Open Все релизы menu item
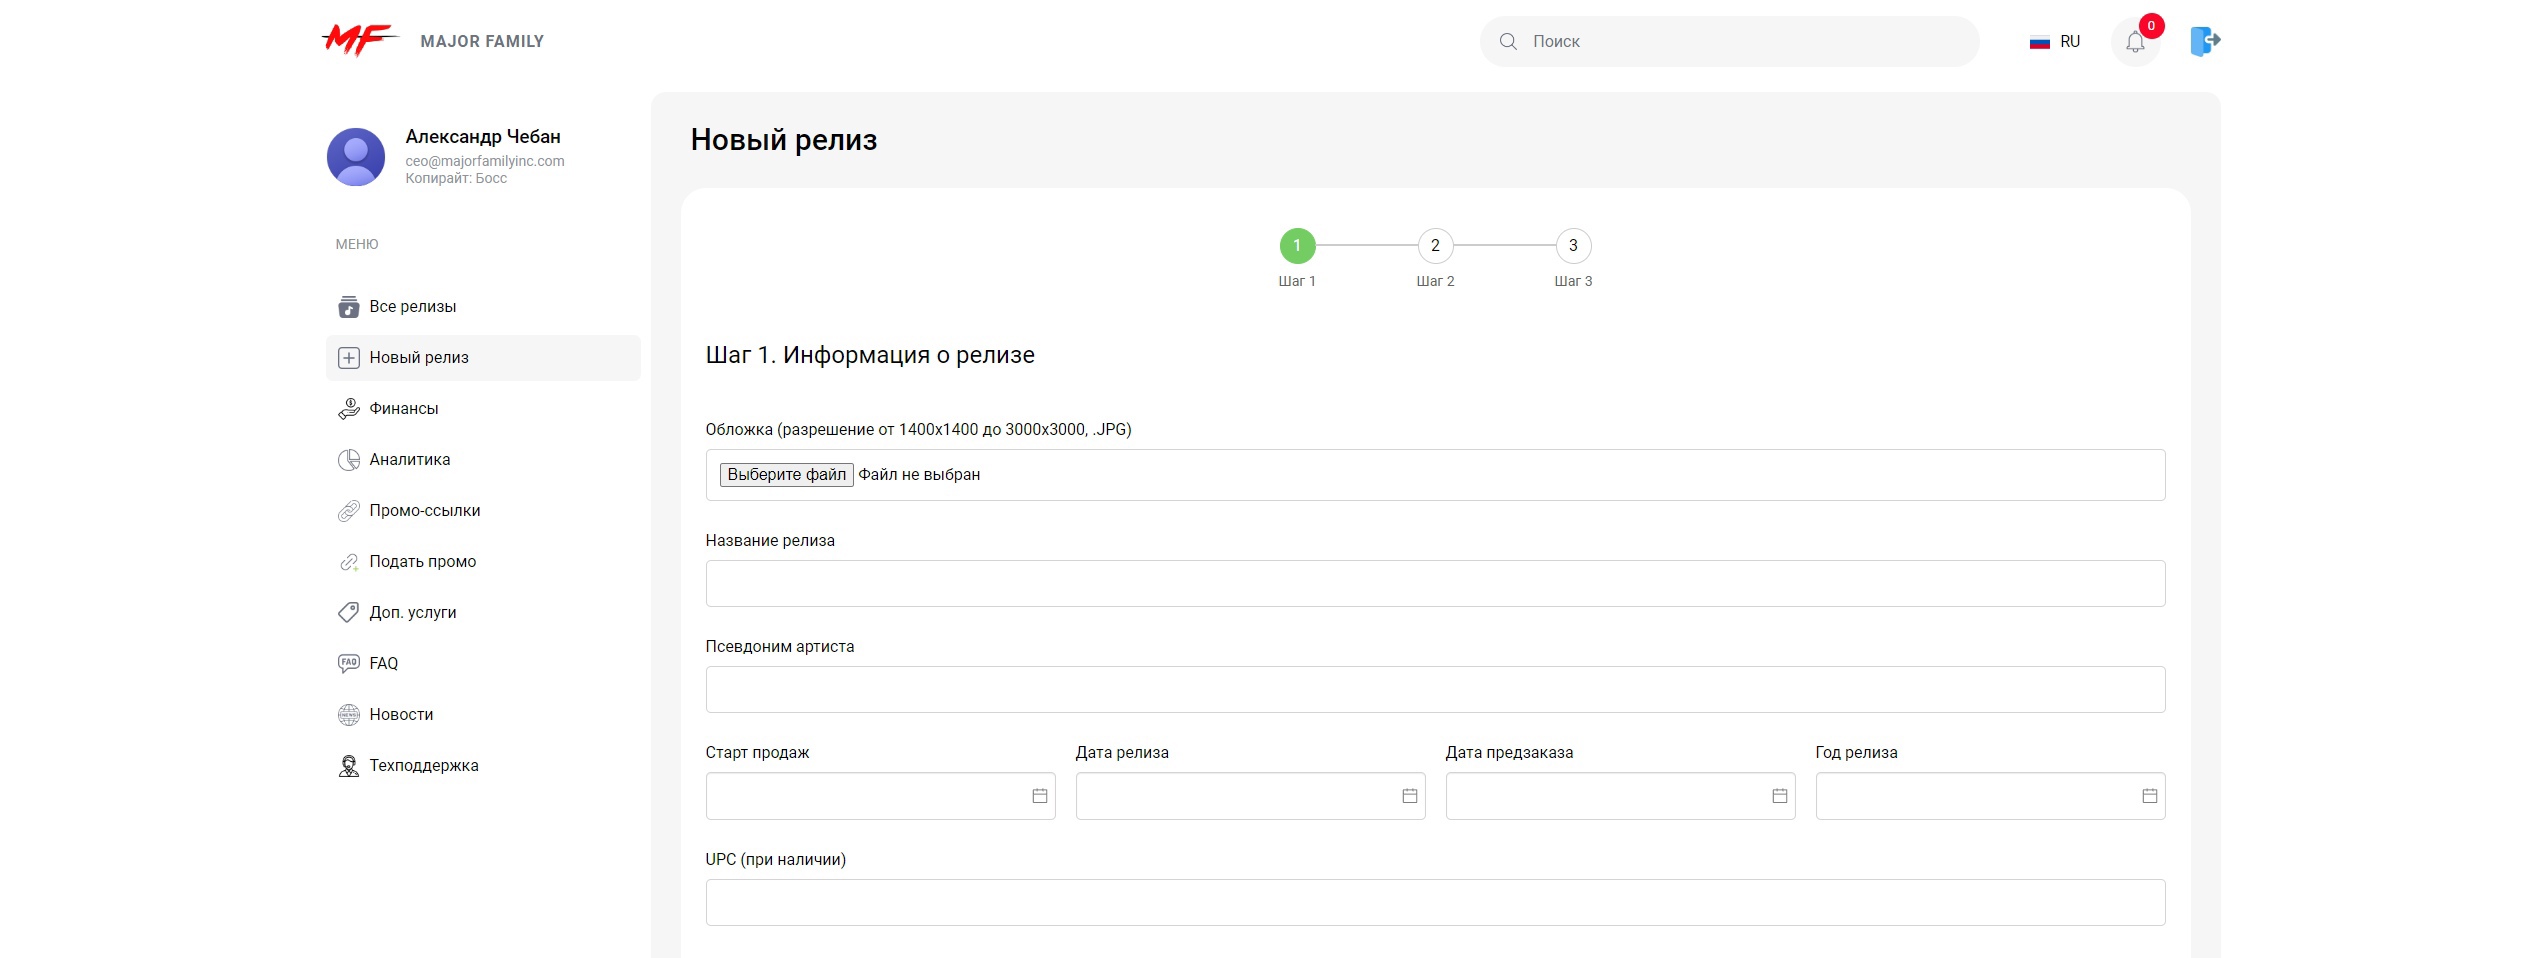The width and height of the screenshot is (2536, 958). click(412, 307)
